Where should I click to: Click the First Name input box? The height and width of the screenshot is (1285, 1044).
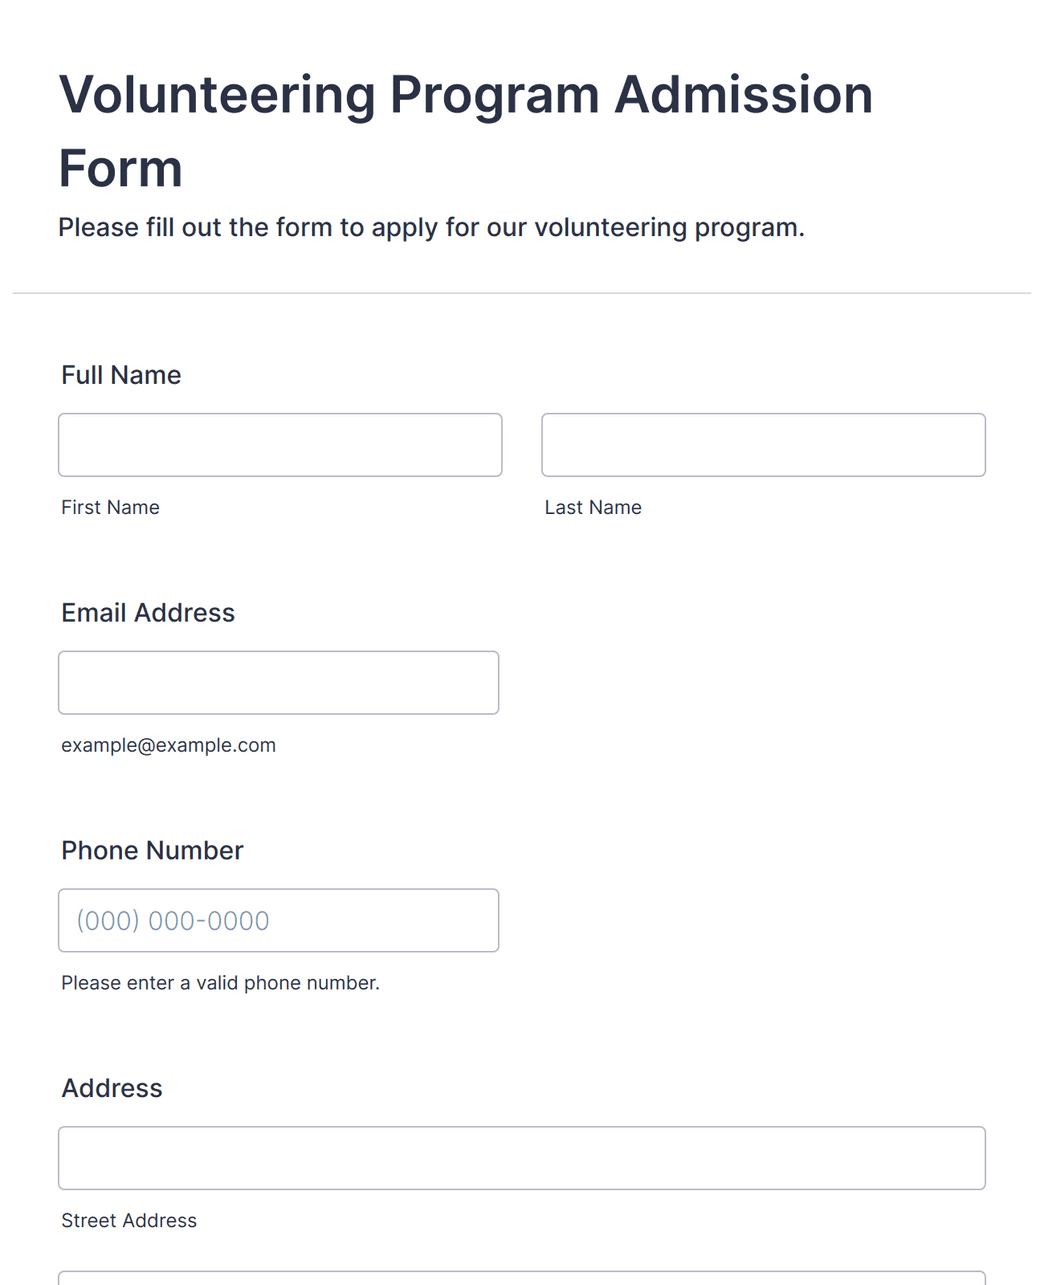[280, 445]
